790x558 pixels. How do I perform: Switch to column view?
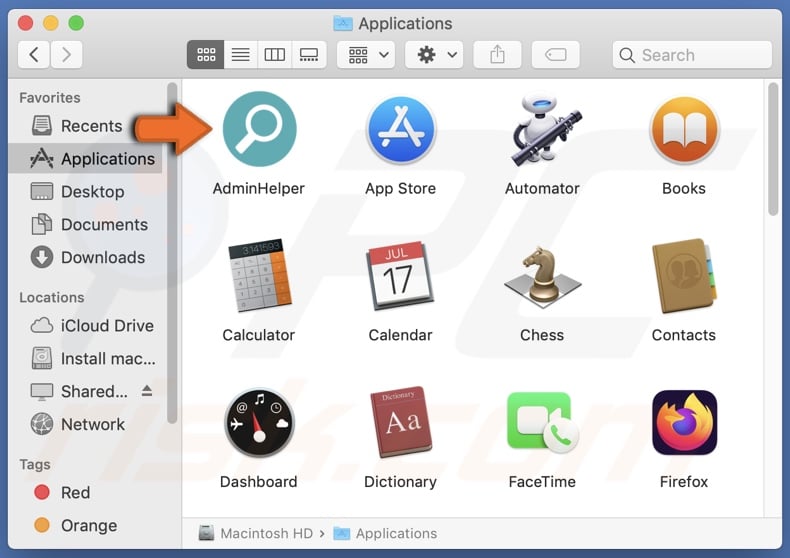coord(275,54)
